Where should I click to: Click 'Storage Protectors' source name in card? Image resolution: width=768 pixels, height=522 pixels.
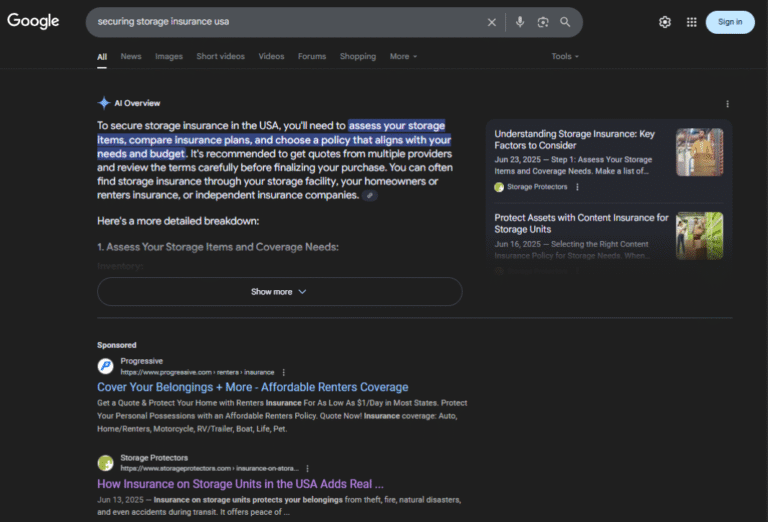(537, 187)
